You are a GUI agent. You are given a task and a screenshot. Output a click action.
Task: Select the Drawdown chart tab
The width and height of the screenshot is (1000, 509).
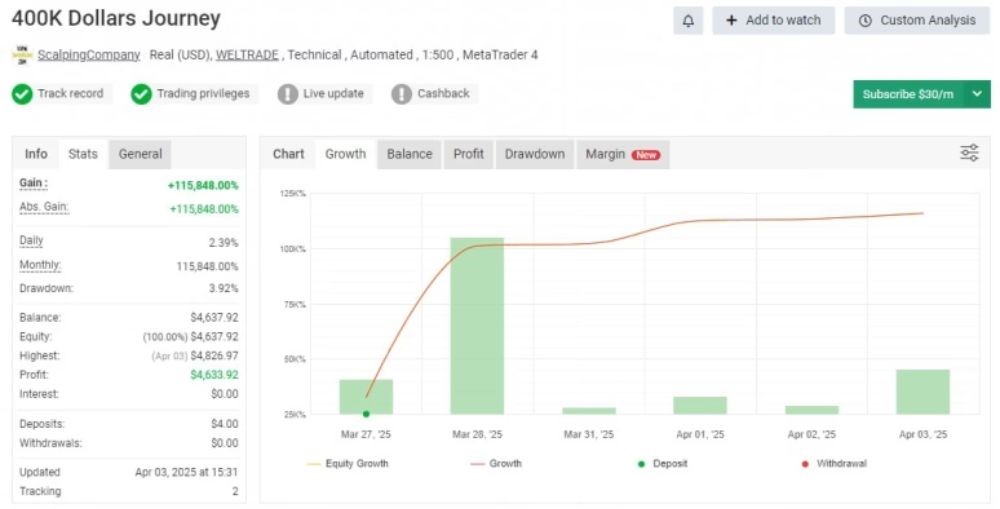pyautogui.click(x=534, y=154)
